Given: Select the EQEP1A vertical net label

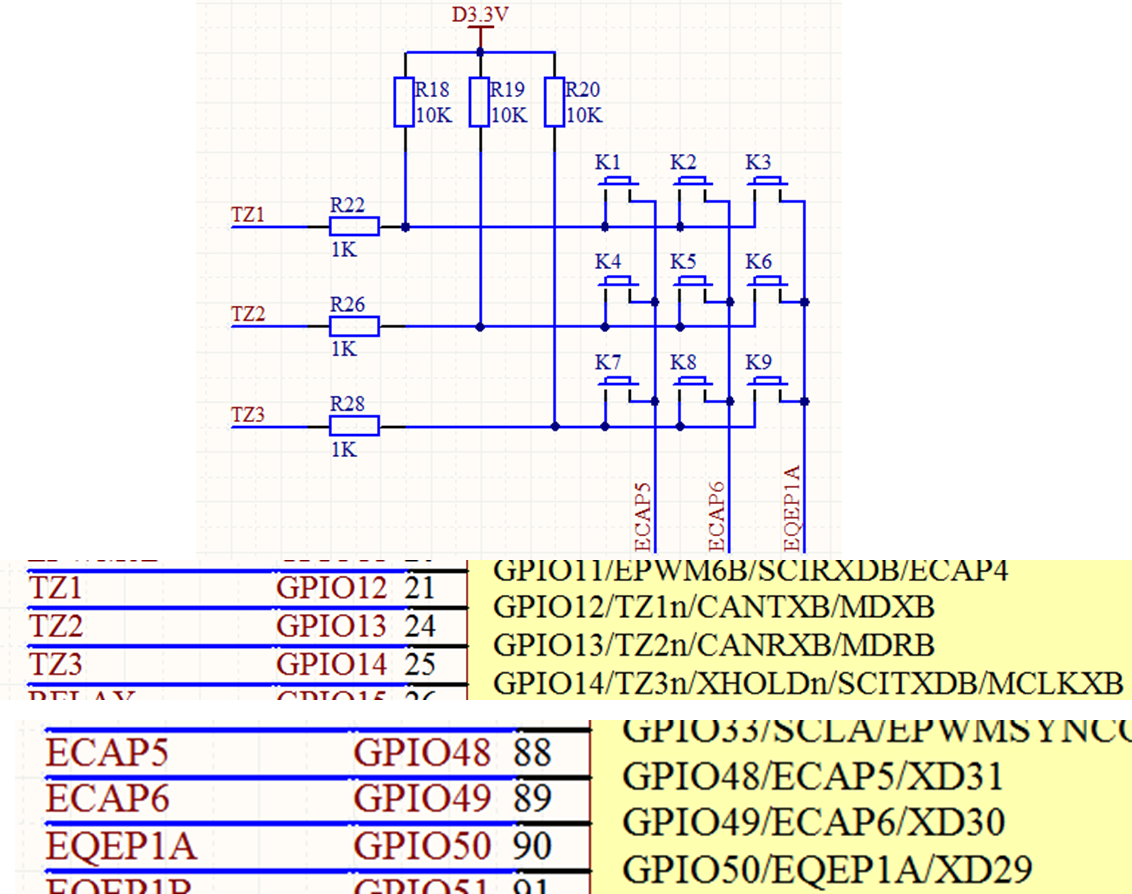Looking at the screenshot, I should (791, 506).
